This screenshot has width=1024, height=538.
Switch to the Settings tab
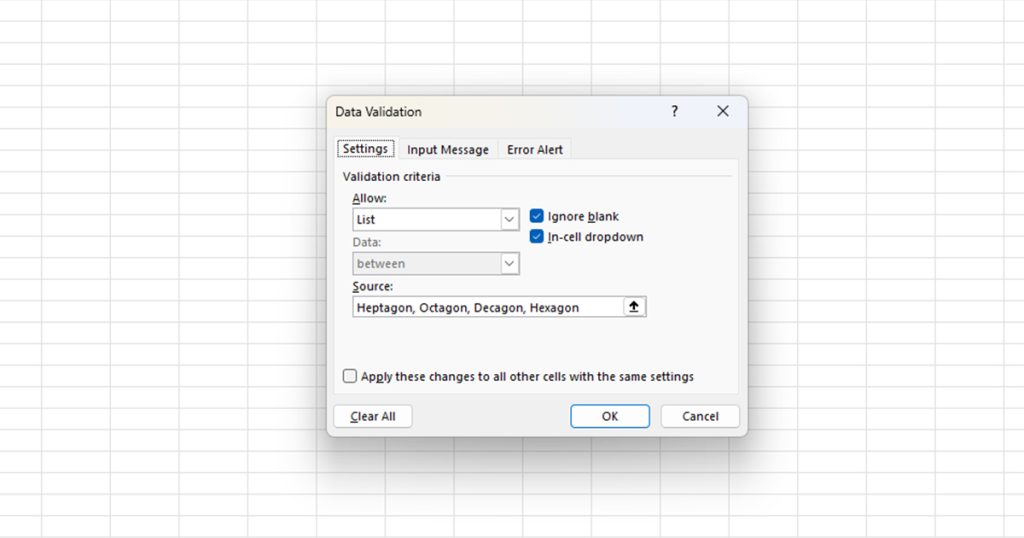[x=365, y=149]
